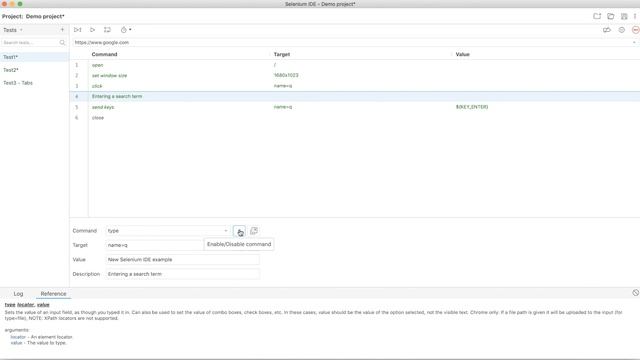Select the close command row
Screen dimensions: 640x360
coord(355,118)
